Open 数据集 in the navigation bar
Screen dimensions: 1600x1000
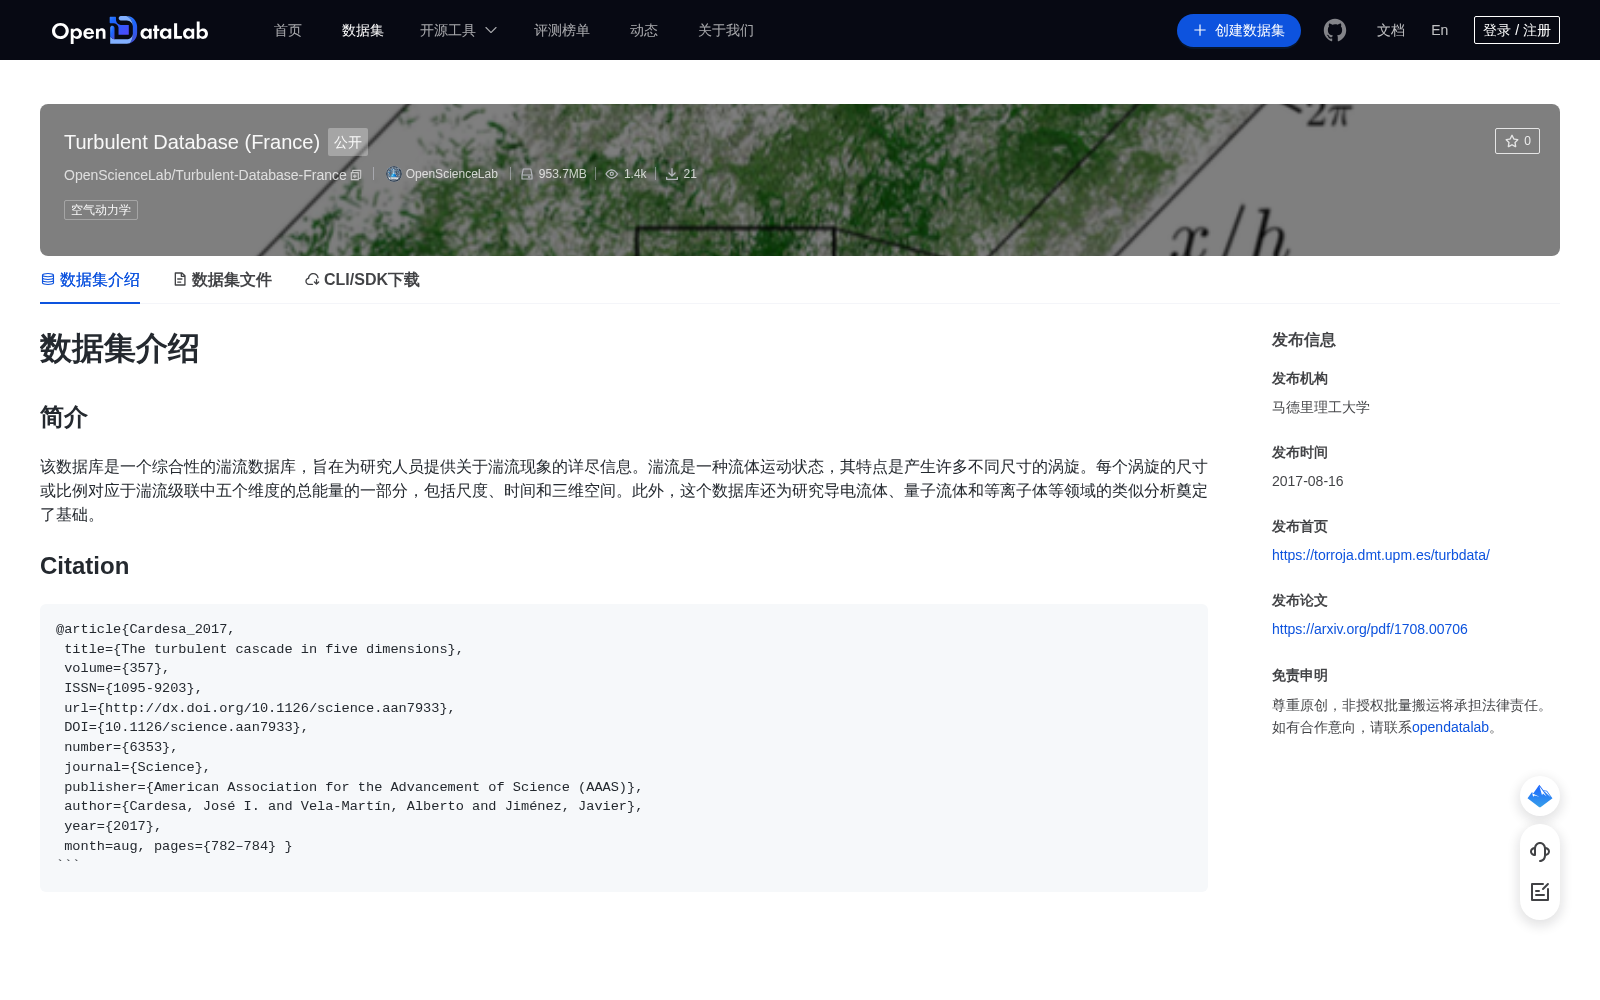pos(363,30)
